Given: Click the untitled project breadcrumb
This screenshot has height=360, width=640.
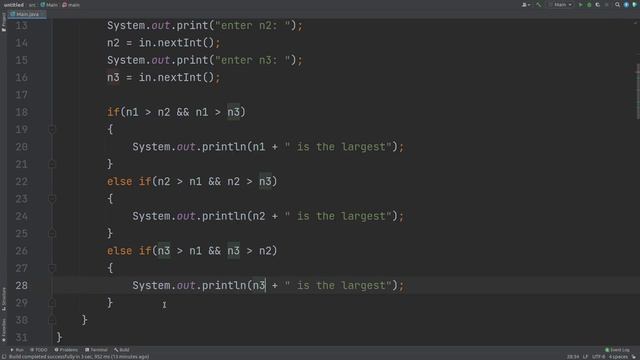Looking at the screenshot, I should [x=13, y=5].
